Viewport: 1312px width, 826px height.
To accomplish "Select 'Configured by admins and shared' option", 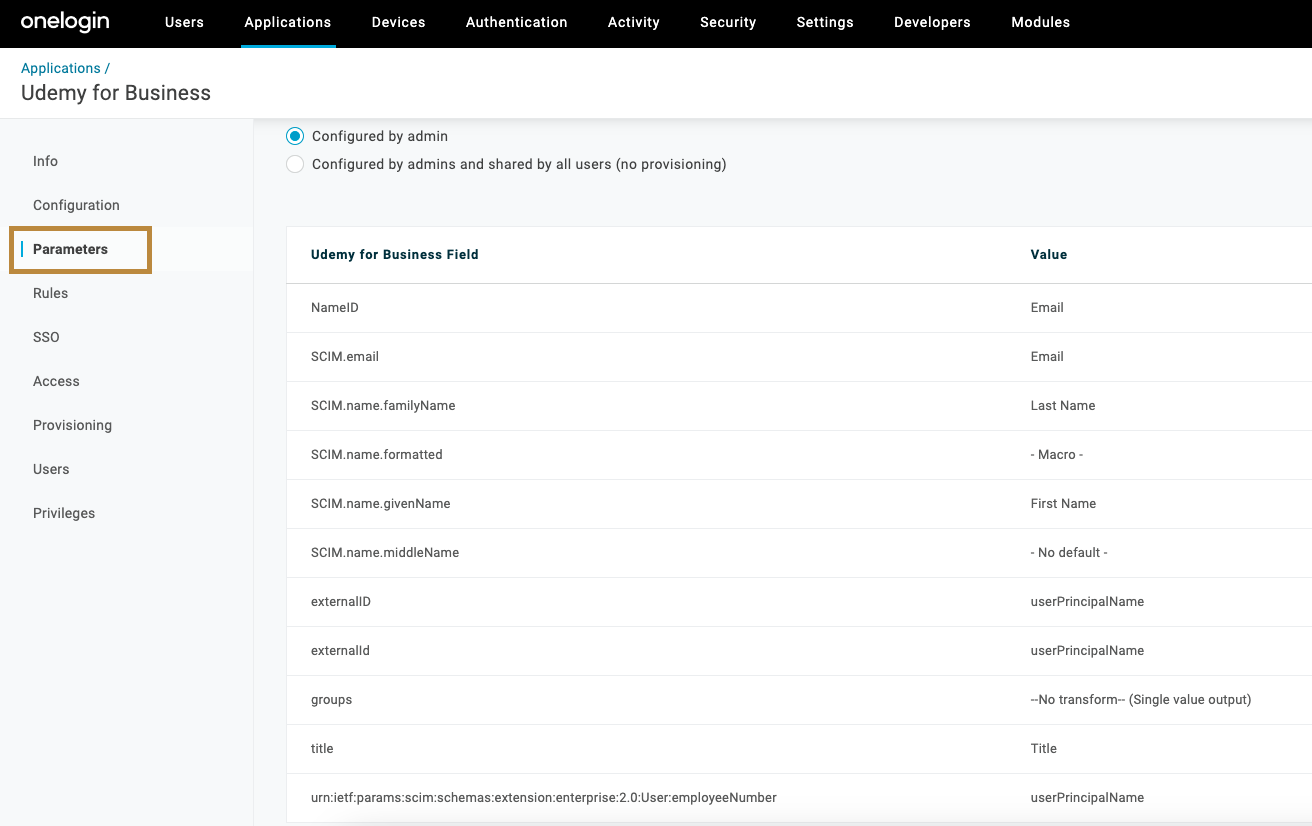I will coord(295,164).
